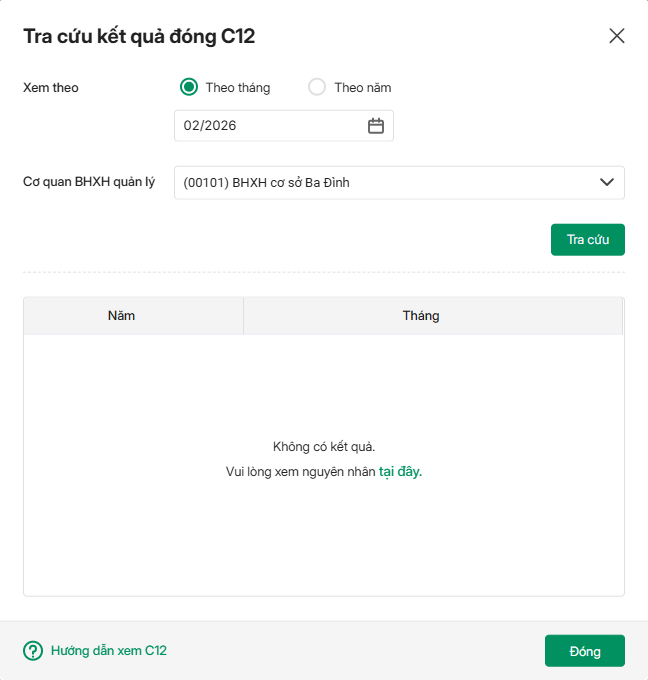Expand the BHXH agency dropdown chevron arrow
The width and height of the screenshot is (648, 680).
pos(606,182)
